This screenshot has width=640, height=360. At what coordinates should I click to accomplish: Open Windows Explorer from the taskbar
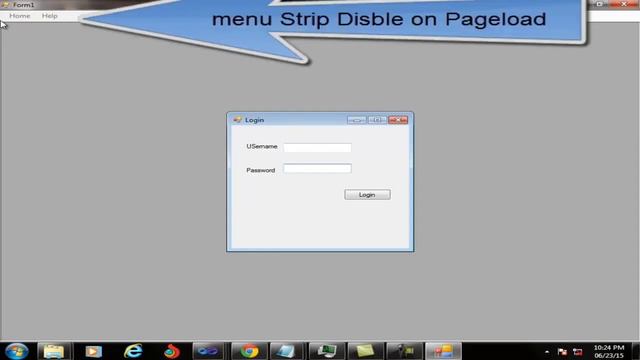54,351
